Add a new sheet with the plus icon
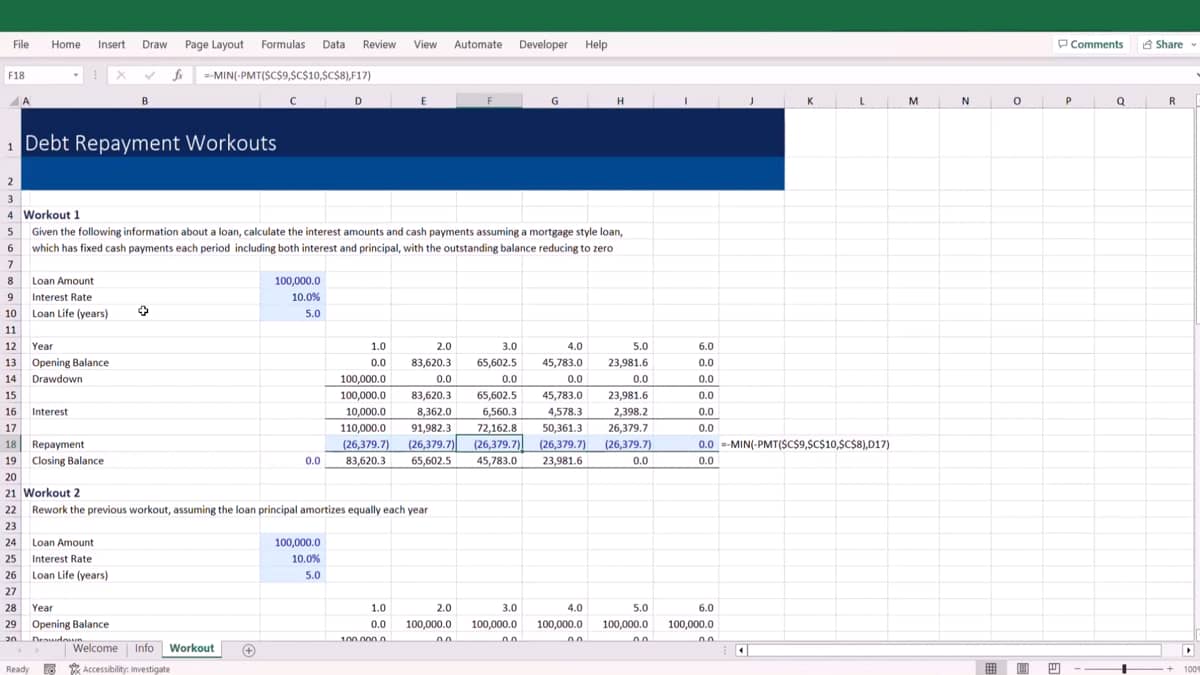Image resolution: width=1200 pixels, height=675 pixels. pos(249,649)
